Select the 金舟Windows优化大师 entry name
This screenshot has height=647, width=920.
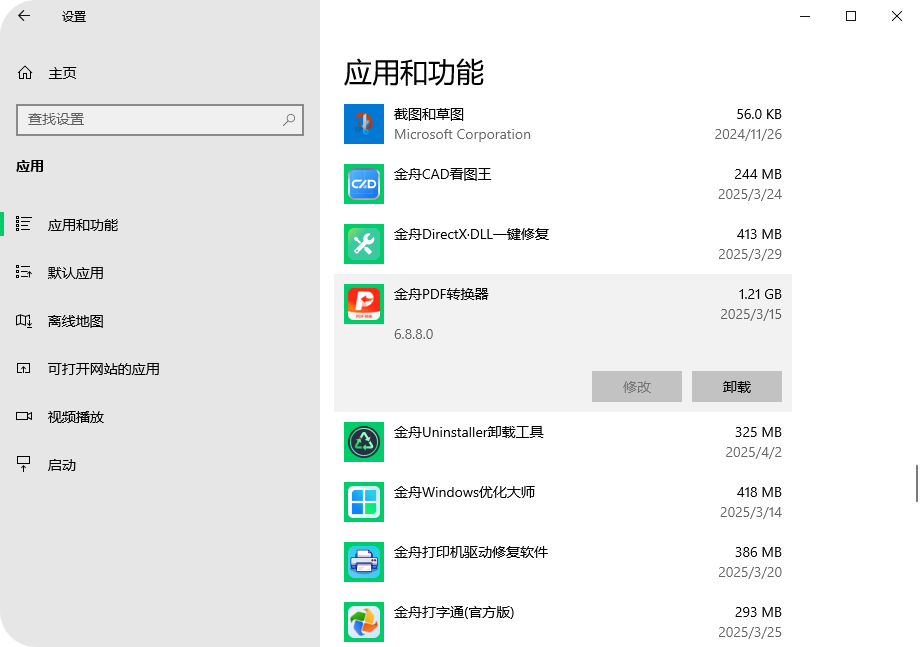click(464, 492)
